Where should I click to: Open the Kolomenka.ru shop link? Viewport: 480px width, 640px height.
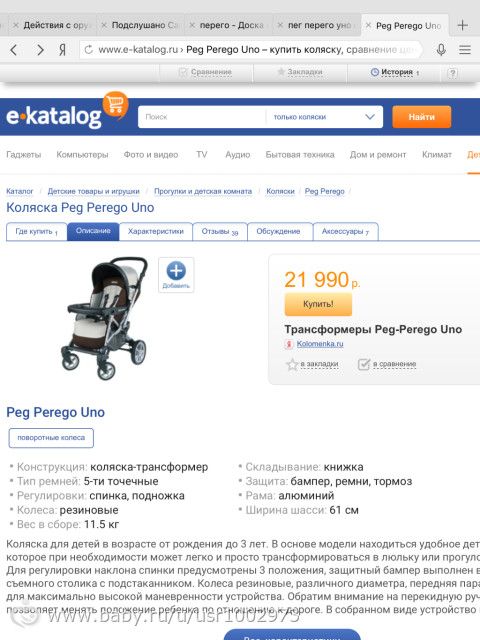320,344
